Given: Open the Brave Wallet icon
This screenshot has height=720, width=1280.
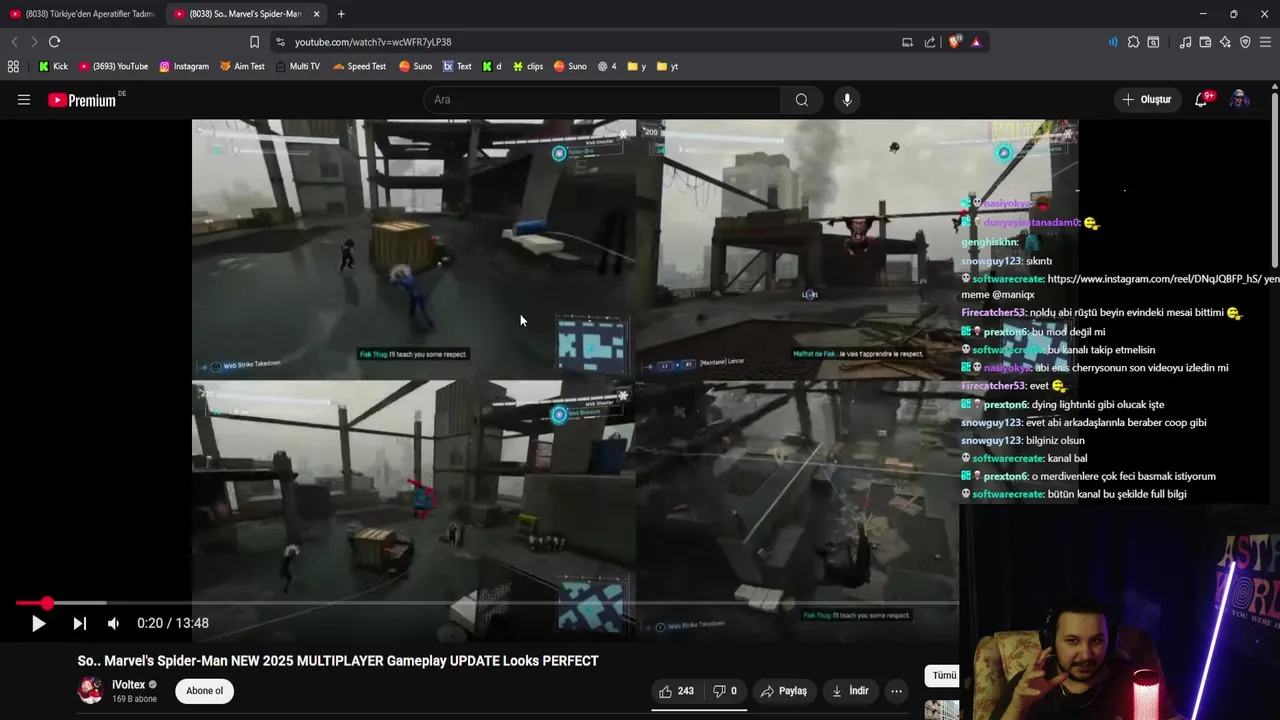Looking at the screenshot, I should coord(1205,42).
